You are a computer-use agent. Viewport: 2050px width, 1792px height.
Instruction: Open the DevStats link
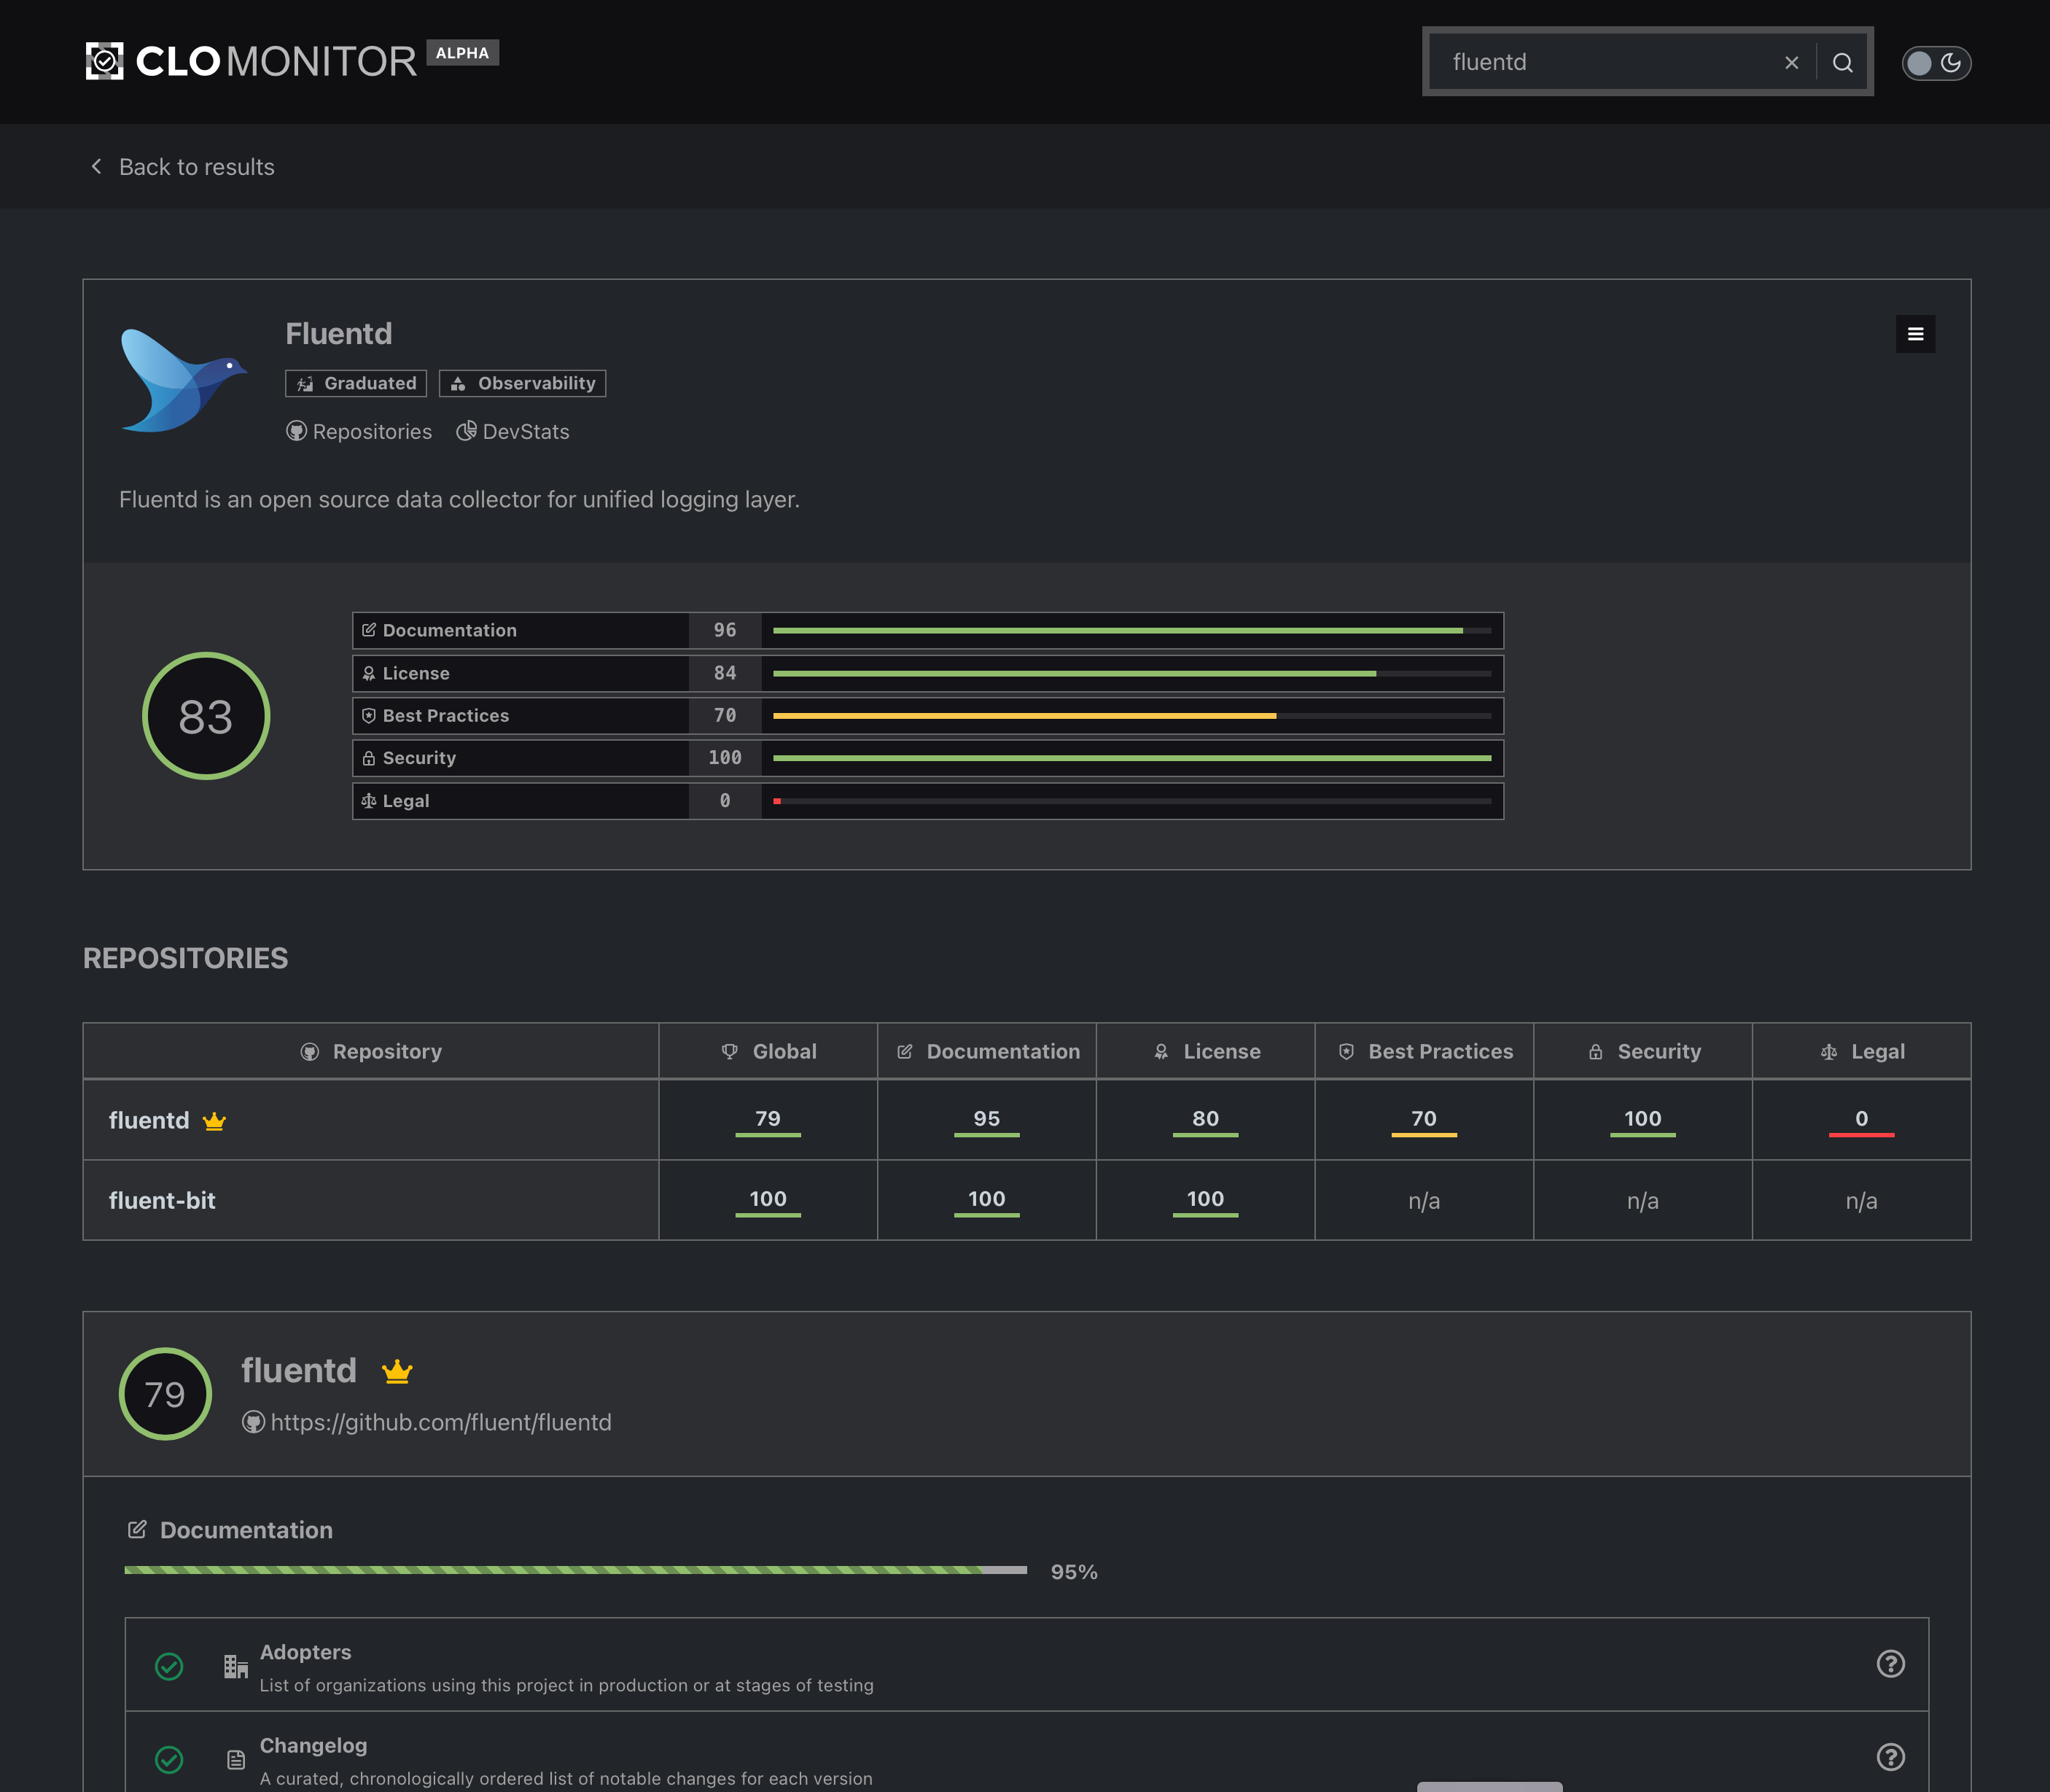513,432
